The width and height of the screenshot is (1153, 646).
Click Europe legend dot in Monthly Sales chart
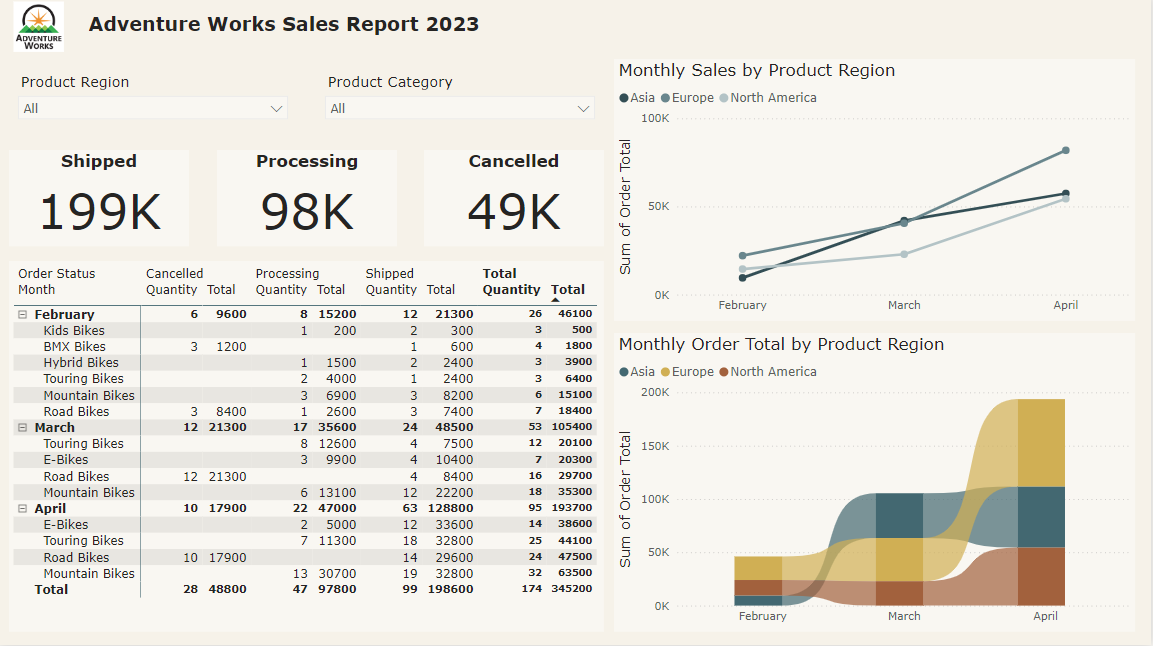point(665,98)
